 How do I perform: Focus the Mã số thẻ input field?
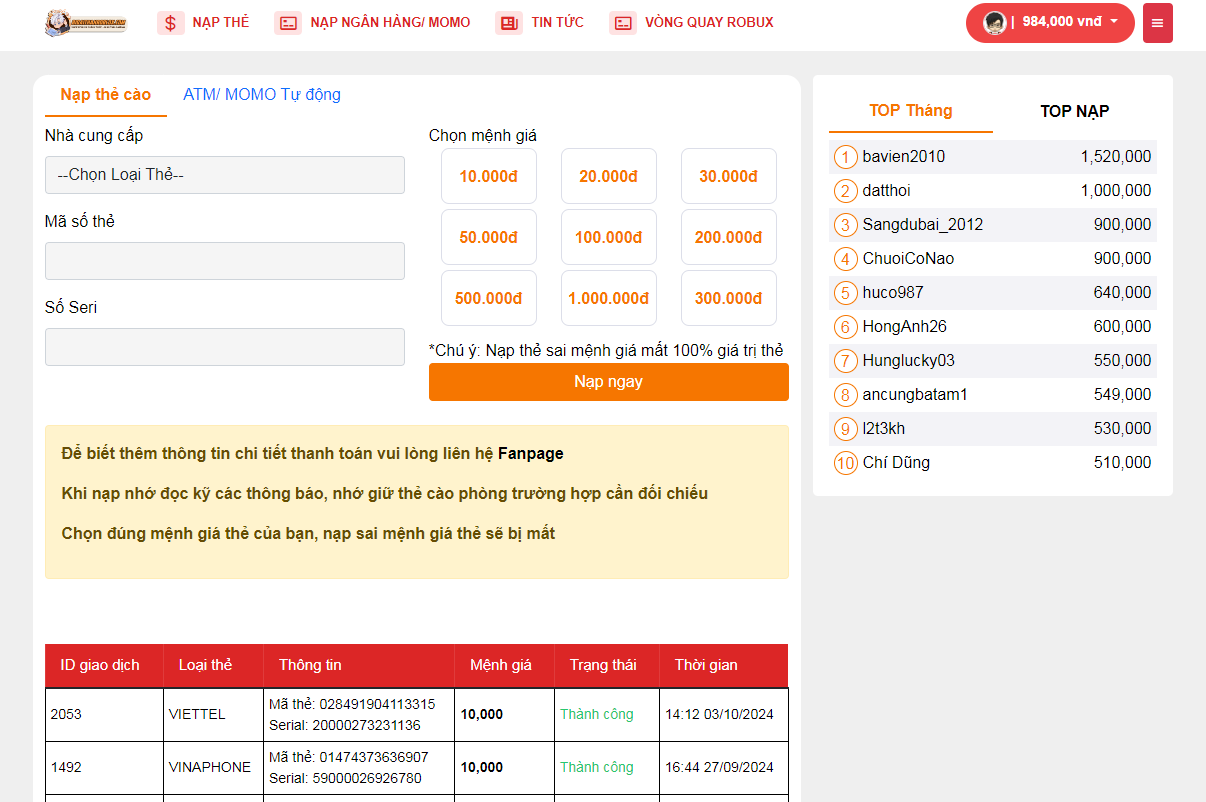225,261
